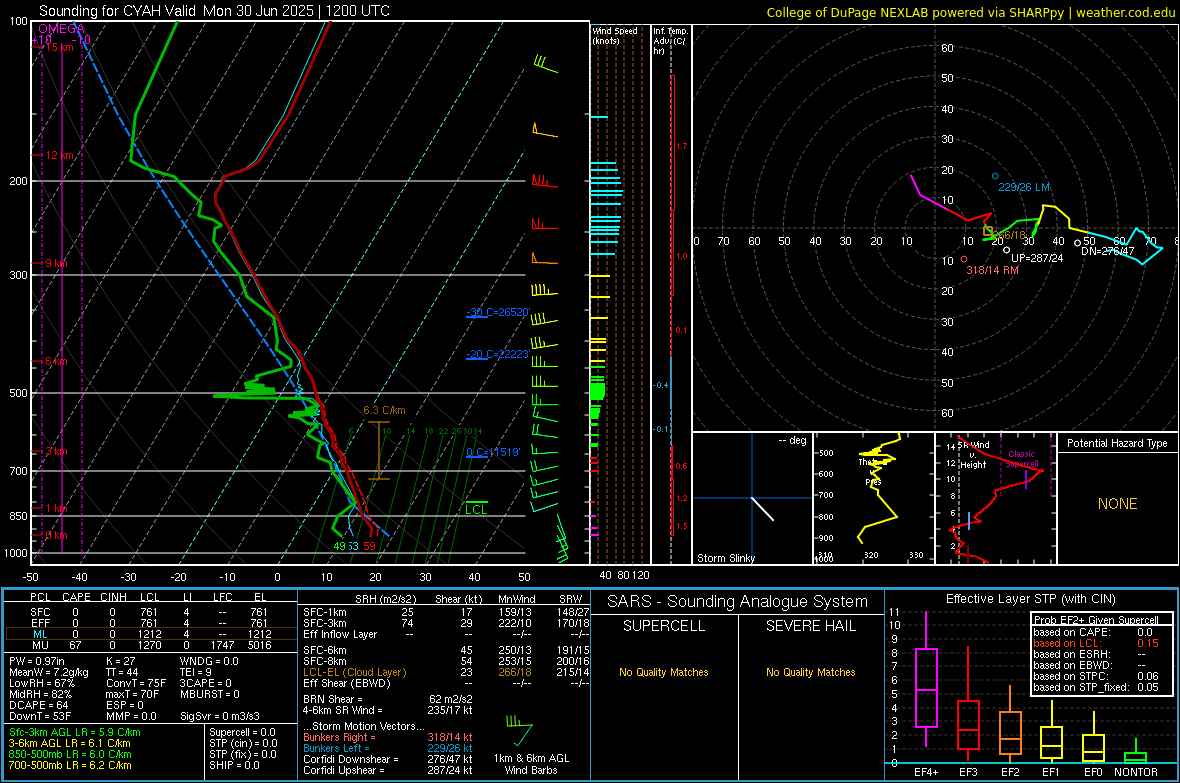Click the 12 km height marker

pyautogui.click(x=59, y=155)
